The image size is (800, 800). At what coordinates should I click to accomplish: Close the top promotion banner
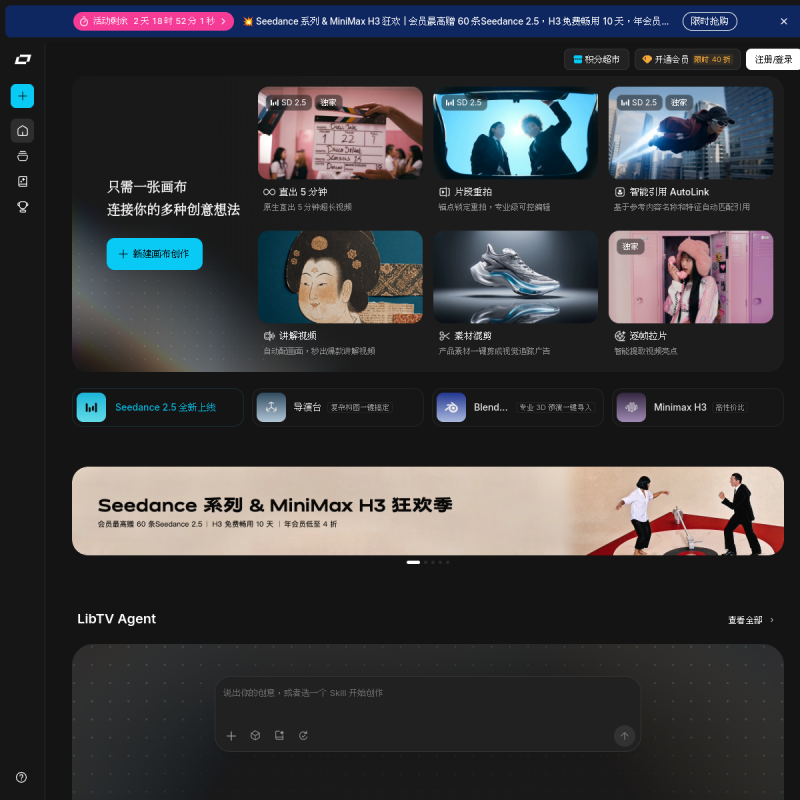click(x=784, y=21)
